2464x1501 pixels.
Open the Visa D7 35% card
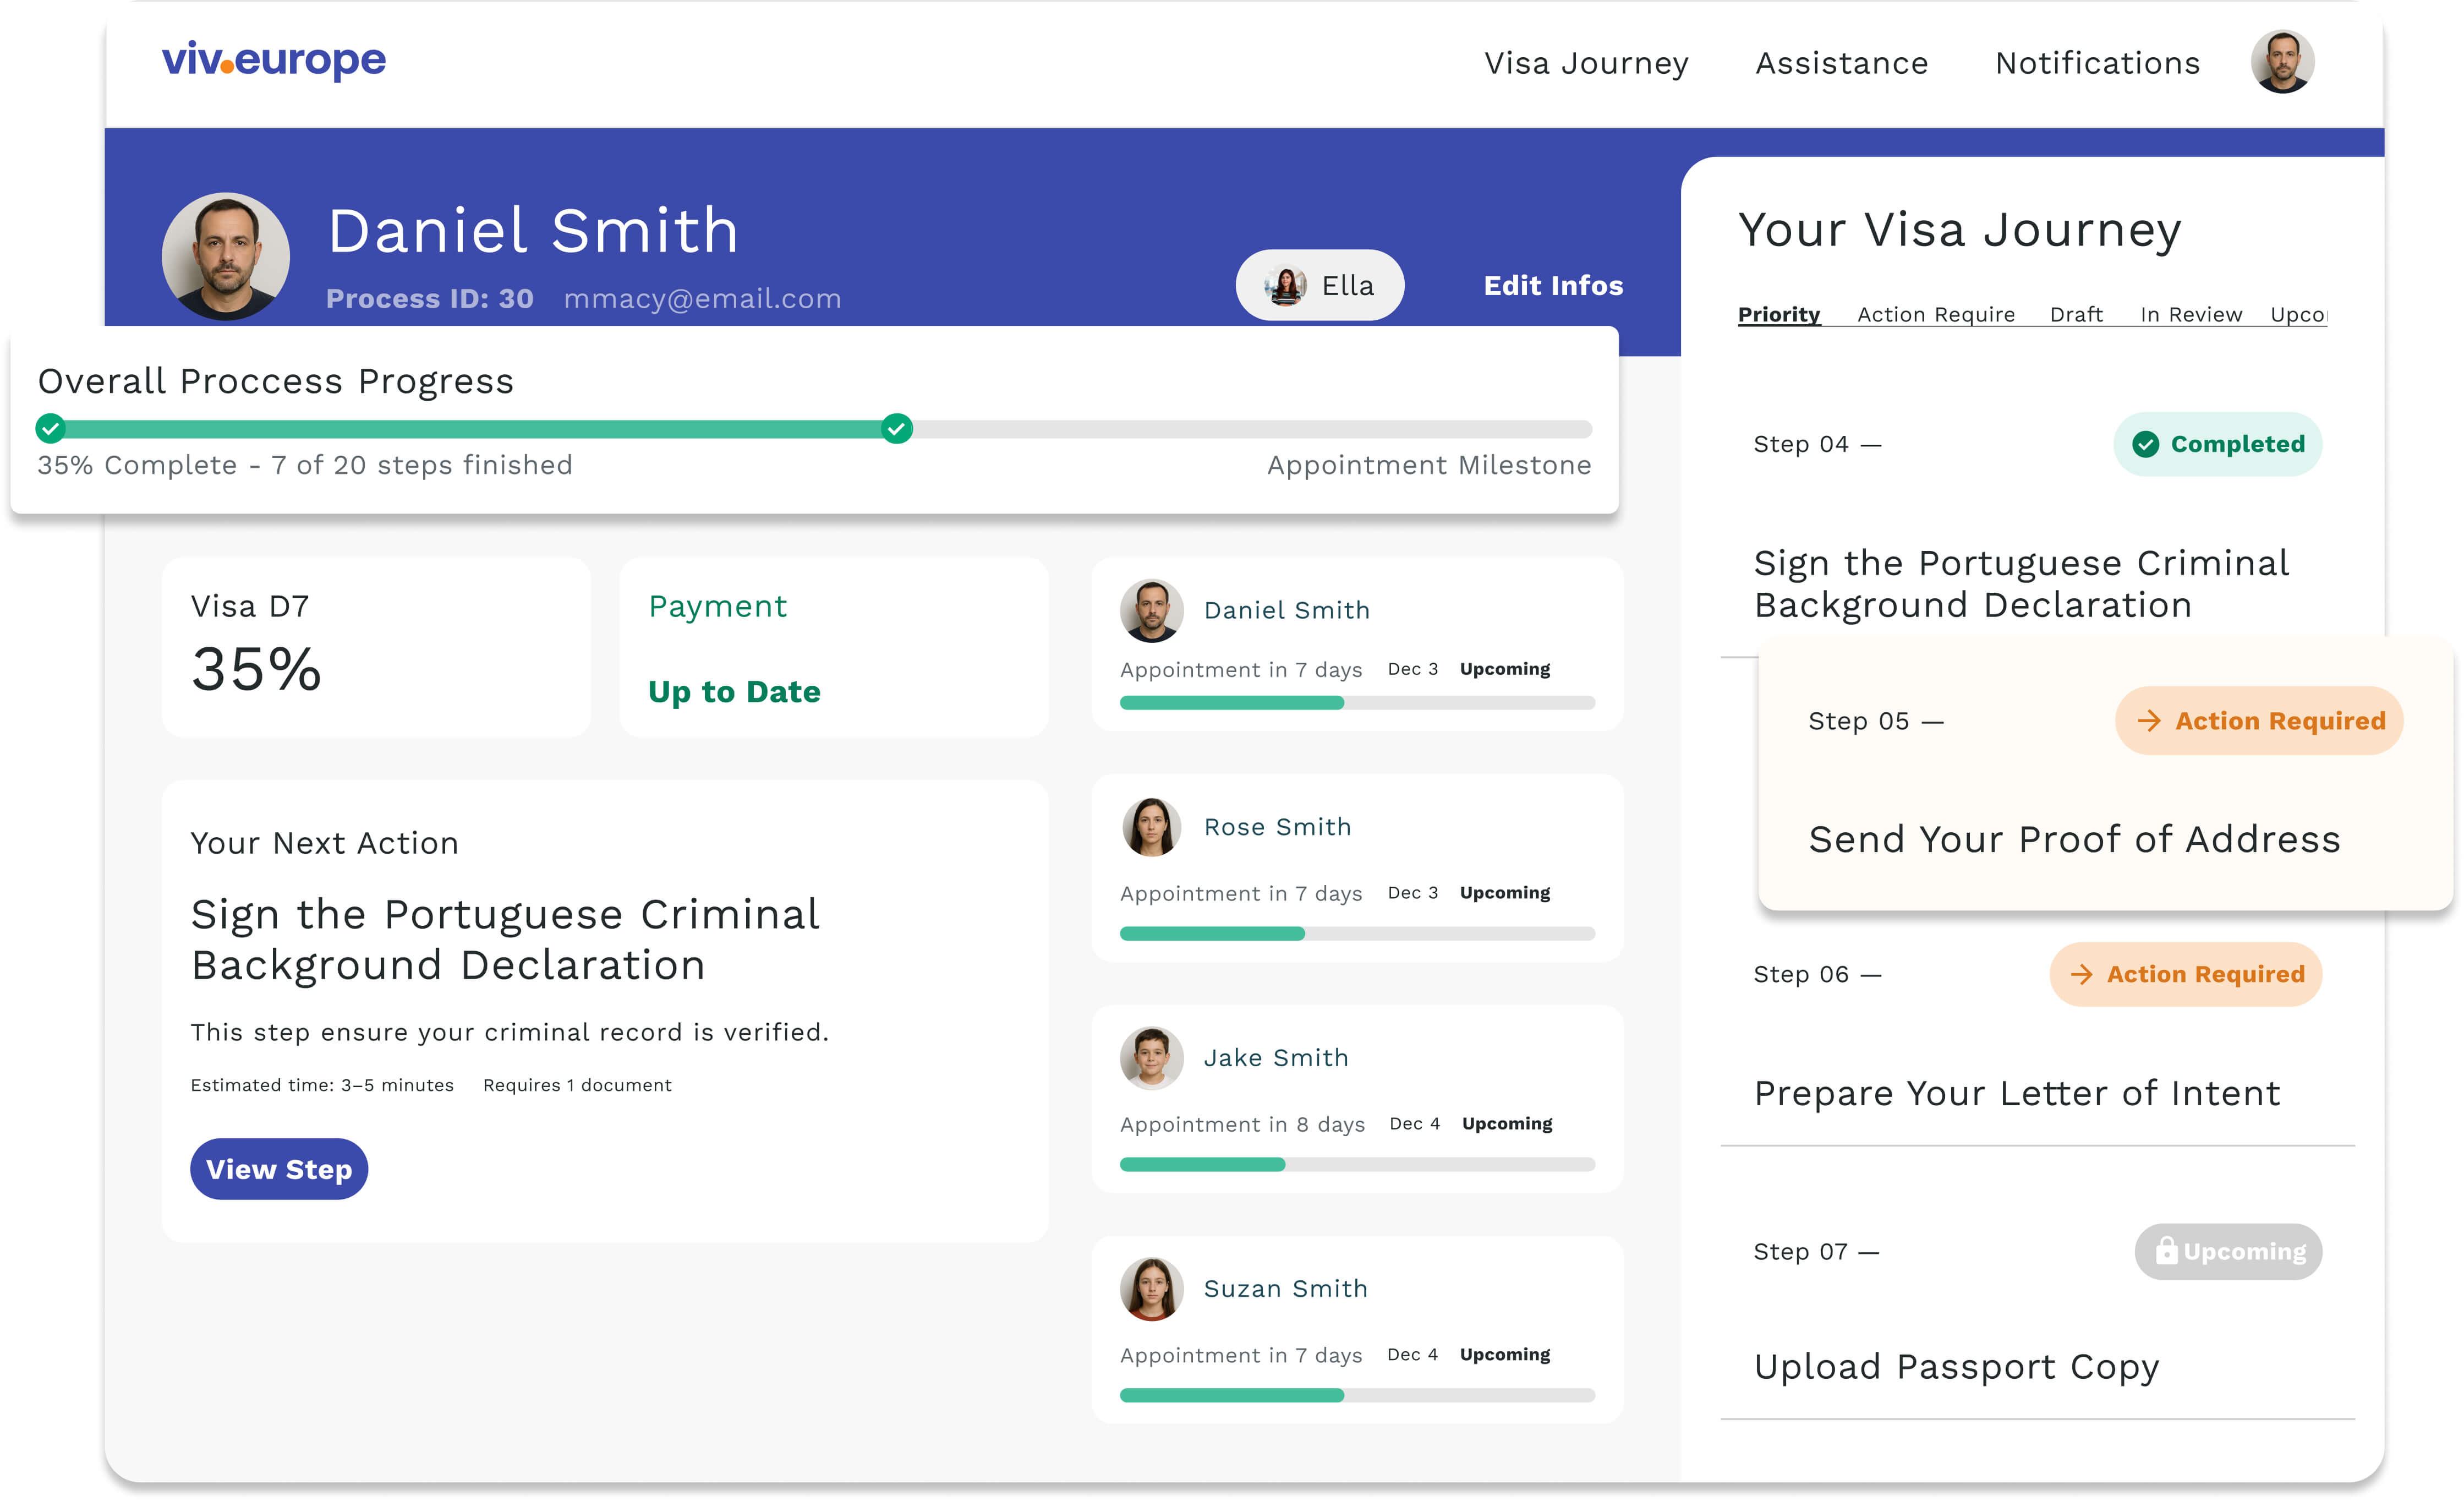376,647
